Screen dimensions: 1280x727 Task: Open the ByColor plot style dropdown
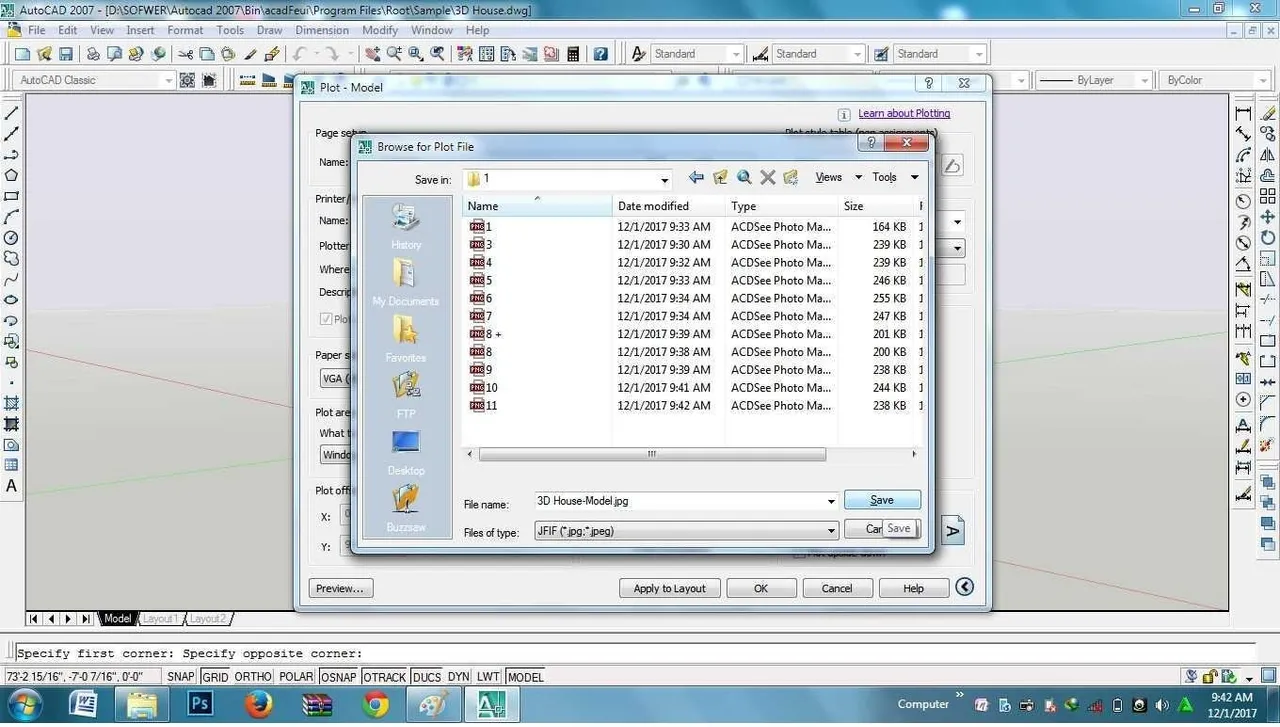pos(1263,80)
